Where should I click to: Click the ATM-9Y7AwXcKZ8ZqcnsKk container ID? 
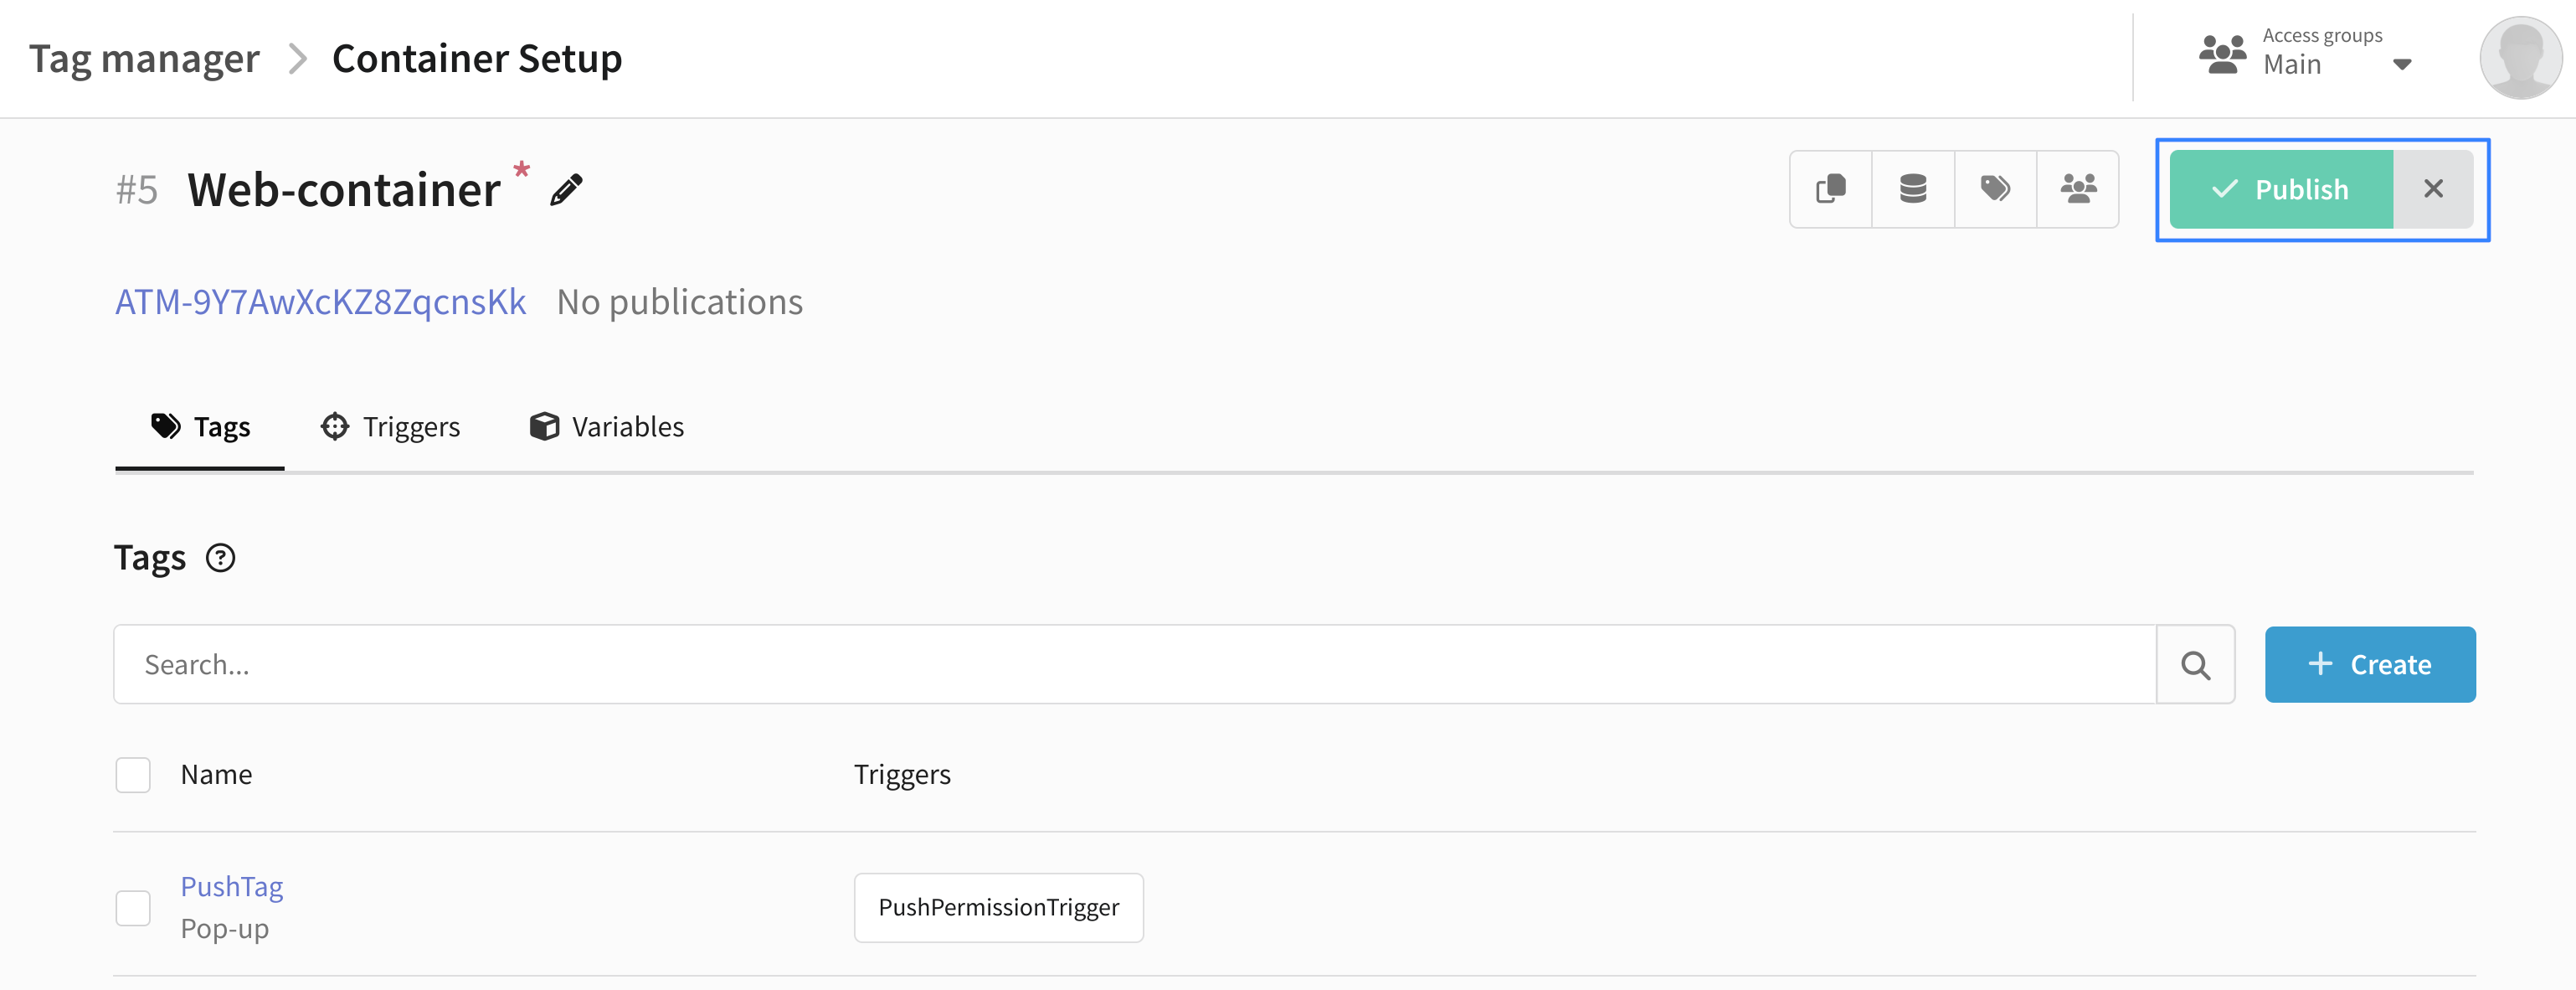pyautogui.click(x=321, y=302)
